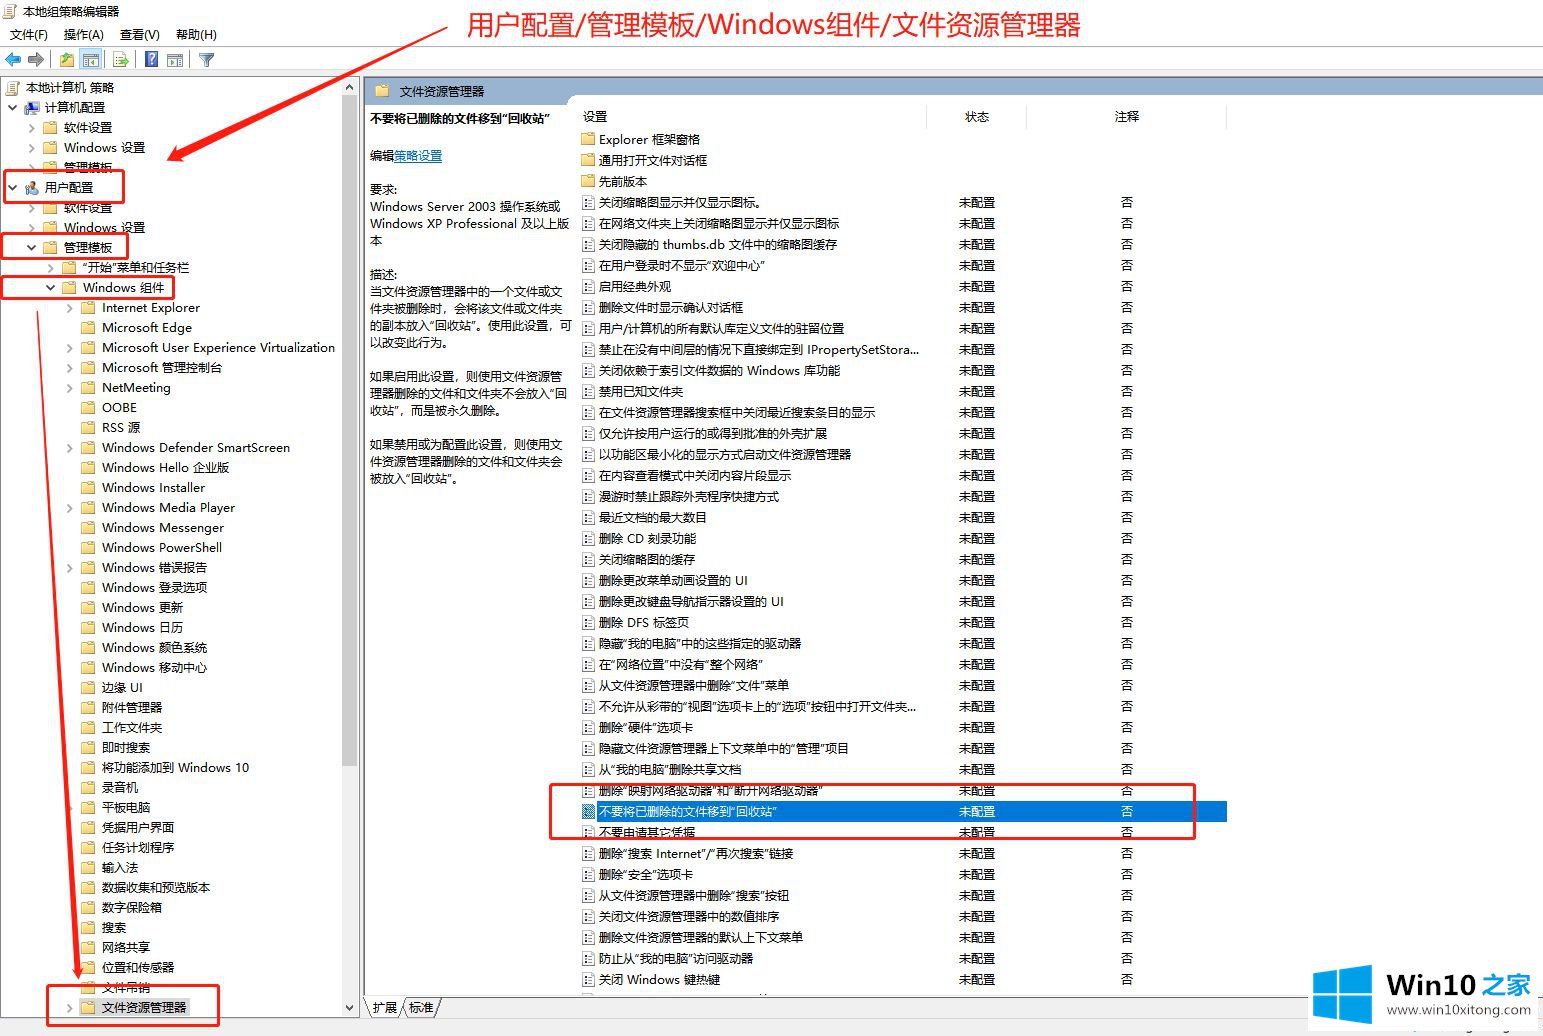Screen dimensions: 1543x1036
Task: Click the 先前版本 folder icon
Action: (588, 181)
